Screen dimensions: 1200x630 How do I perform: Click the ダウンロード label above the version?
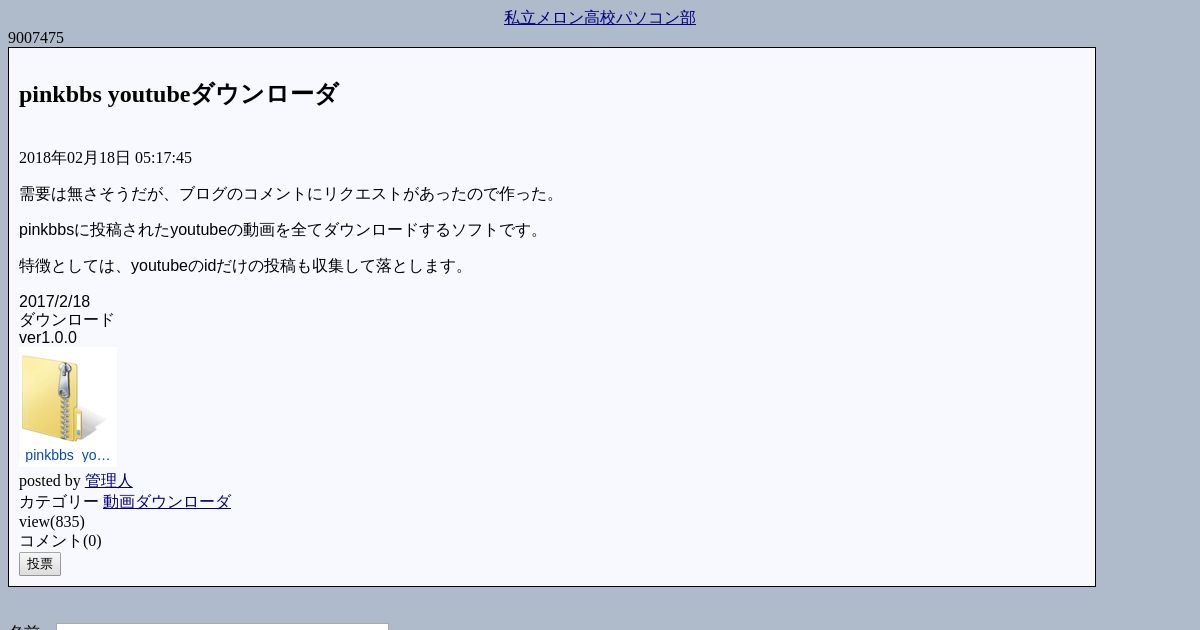67,320
